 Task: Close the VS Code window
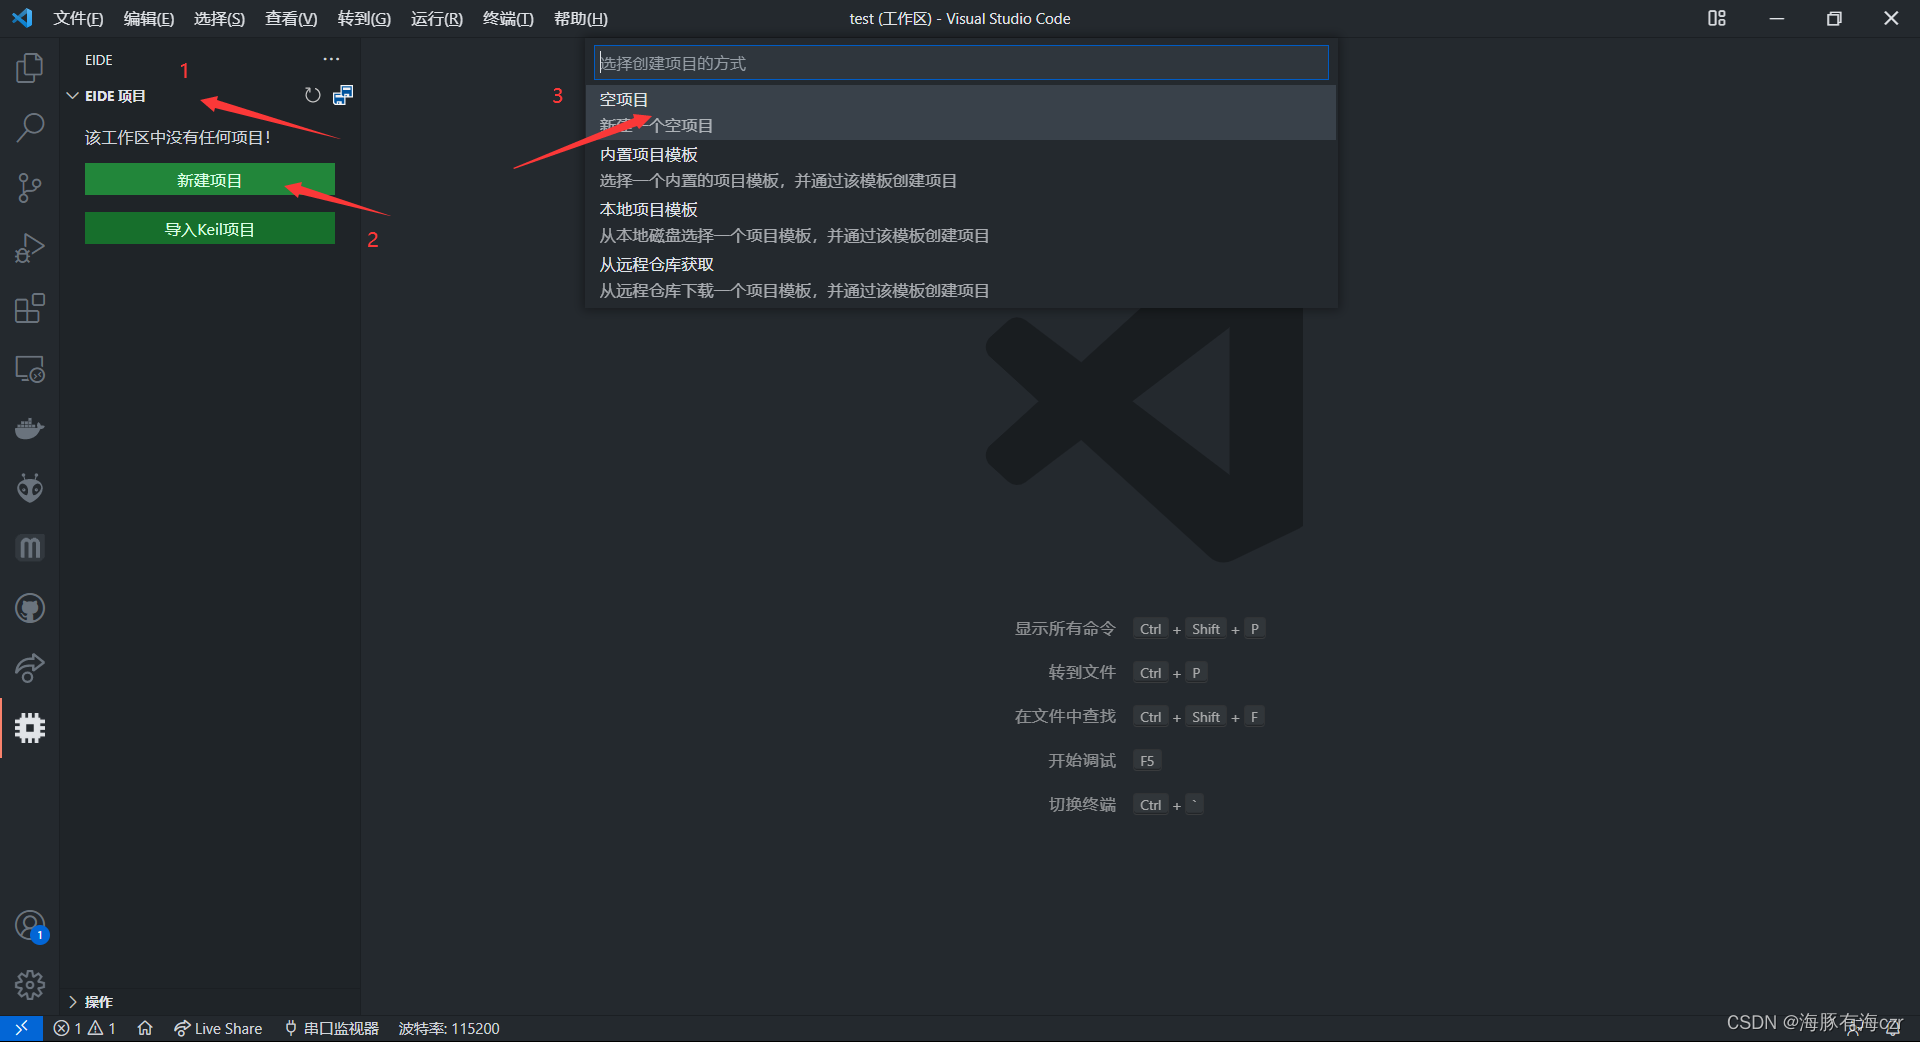click(1891, 18)
